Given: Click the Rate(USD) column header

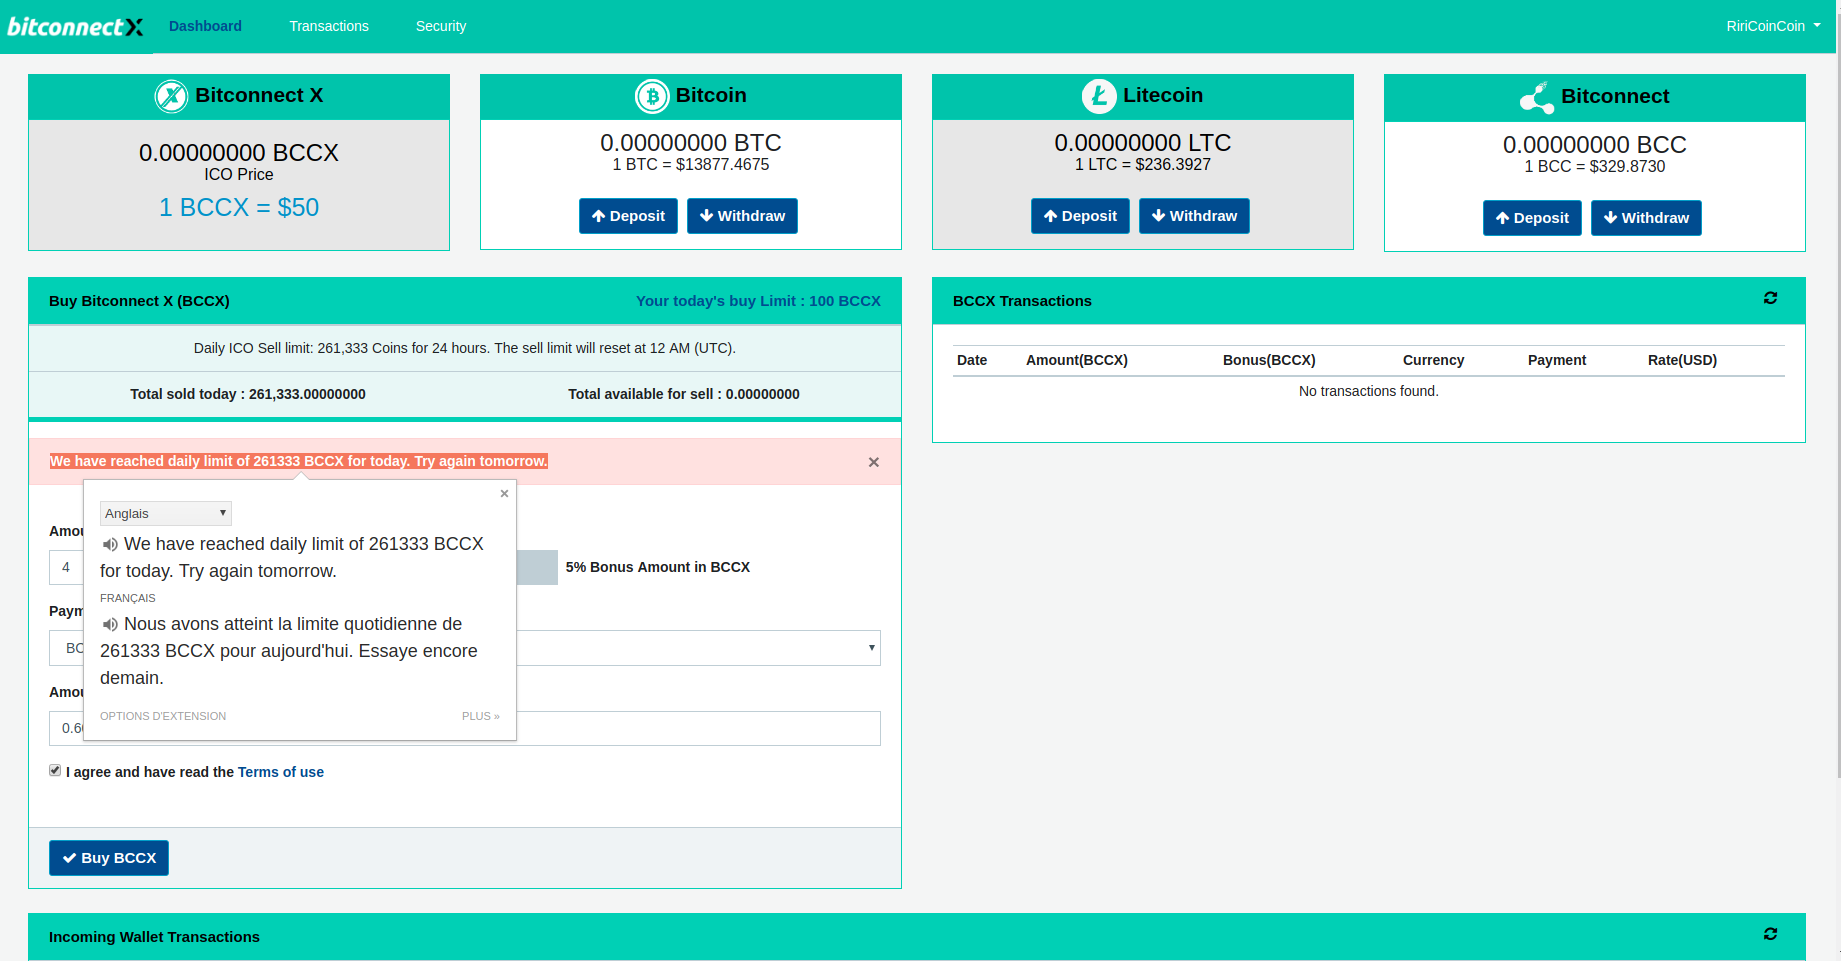Looking at the screenshot, I should point(1682,360).
